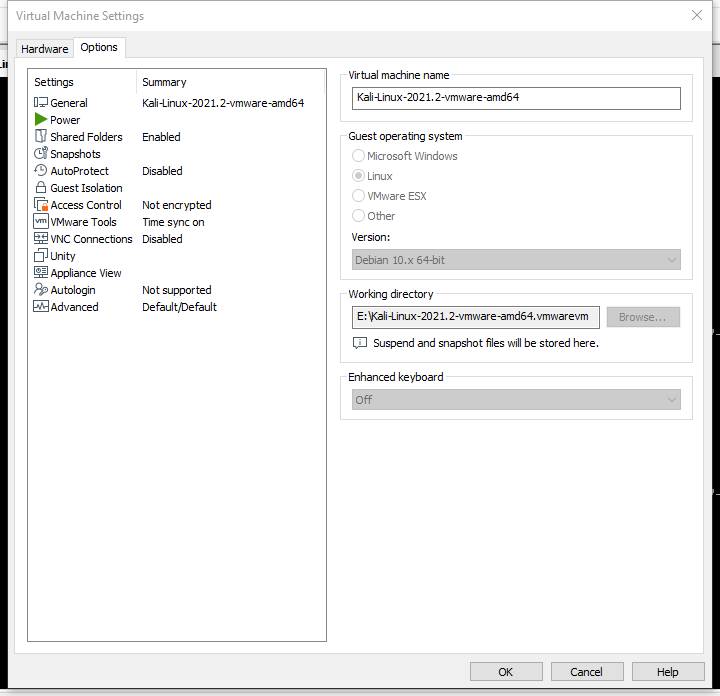This screenshot has width=720, height=696.
Task: Switch to the Hardware tab
Action: 45,49
